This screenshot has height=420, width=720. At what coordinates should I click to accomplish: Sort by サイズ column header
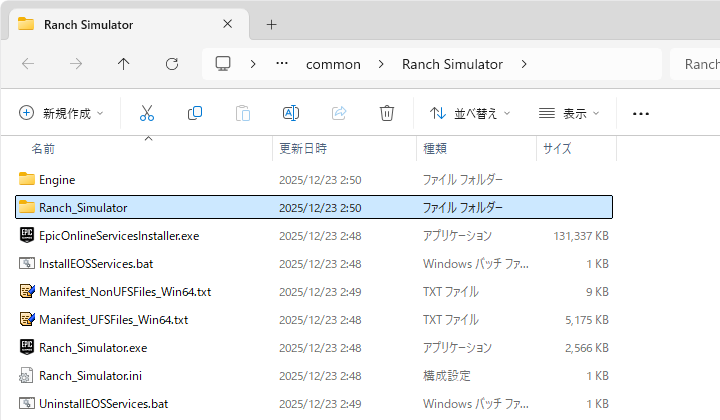(x=557, y=148)
